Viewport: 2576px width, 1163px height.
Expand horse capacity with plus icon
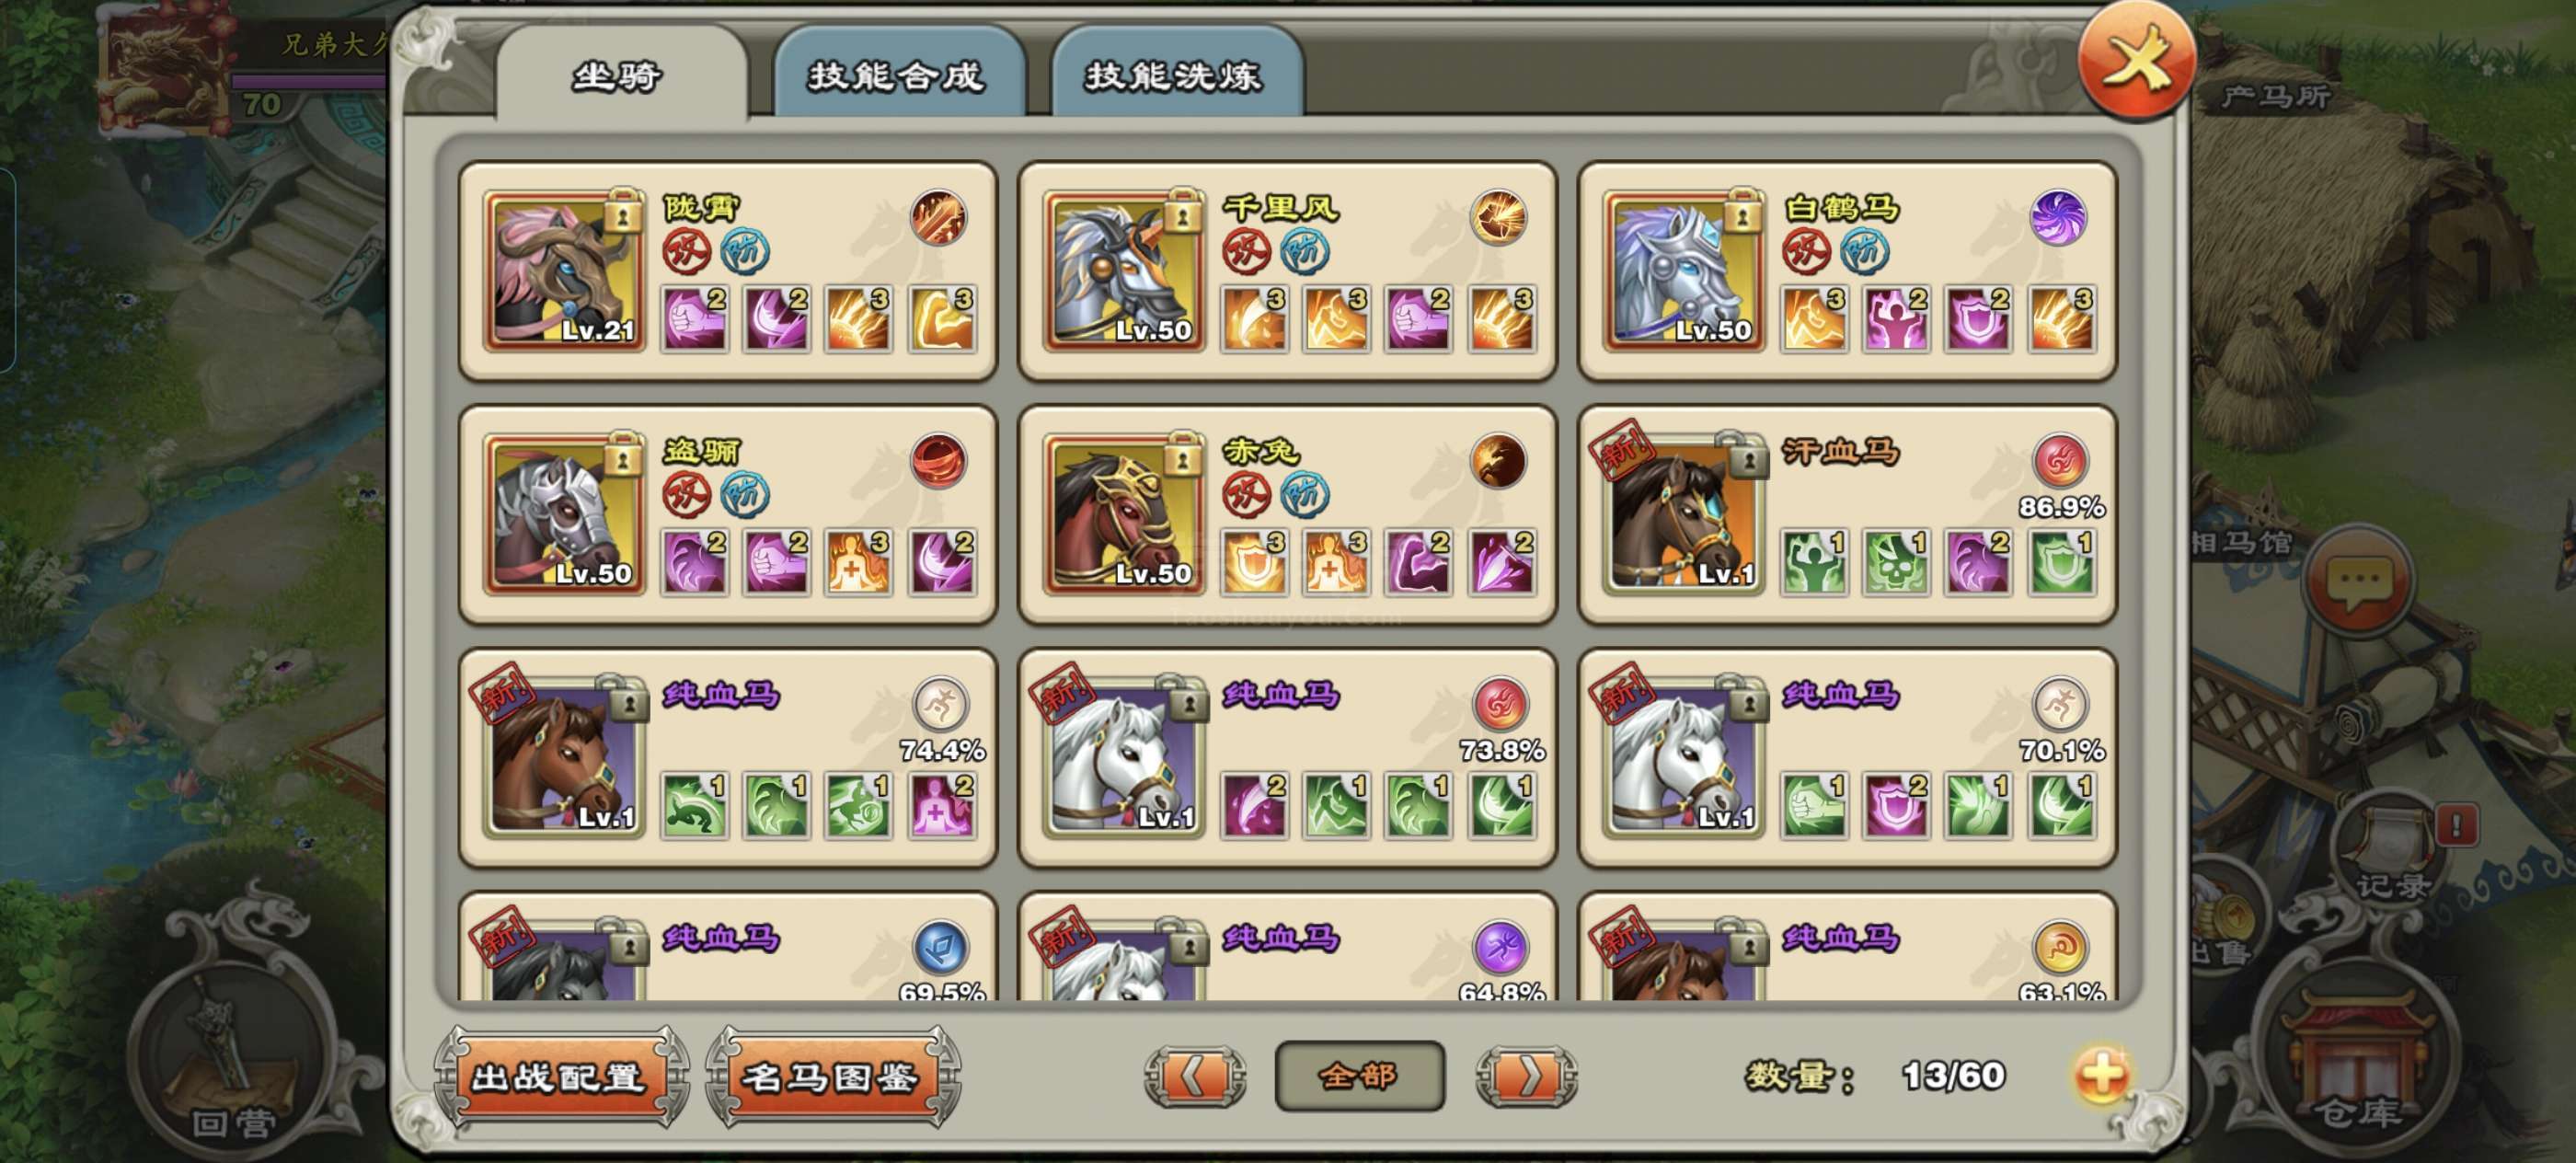coord(2100,1076)
